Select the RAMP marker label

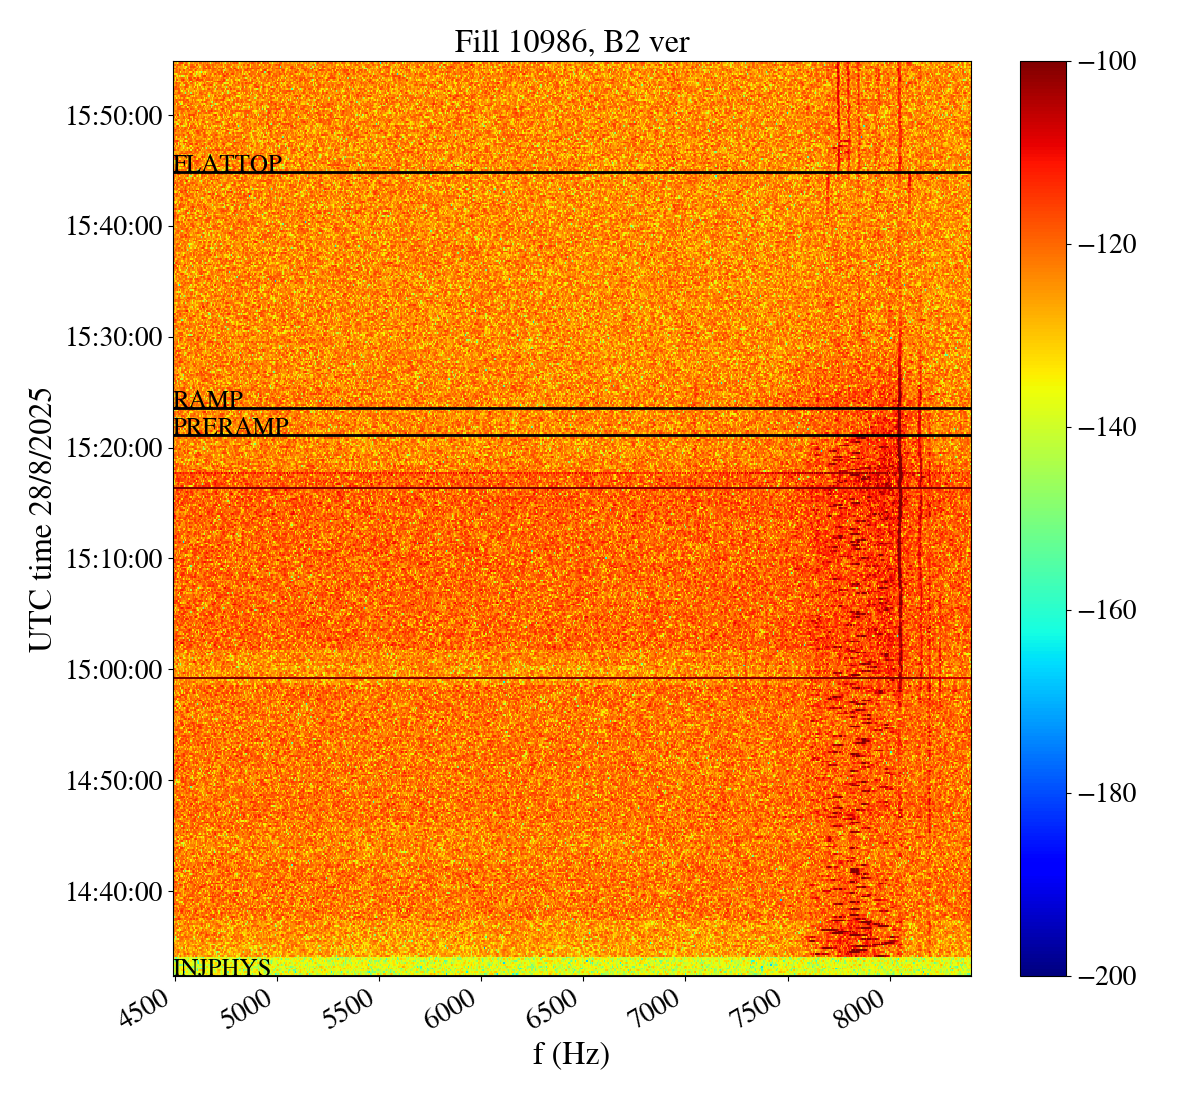click(x=208, y=400)
